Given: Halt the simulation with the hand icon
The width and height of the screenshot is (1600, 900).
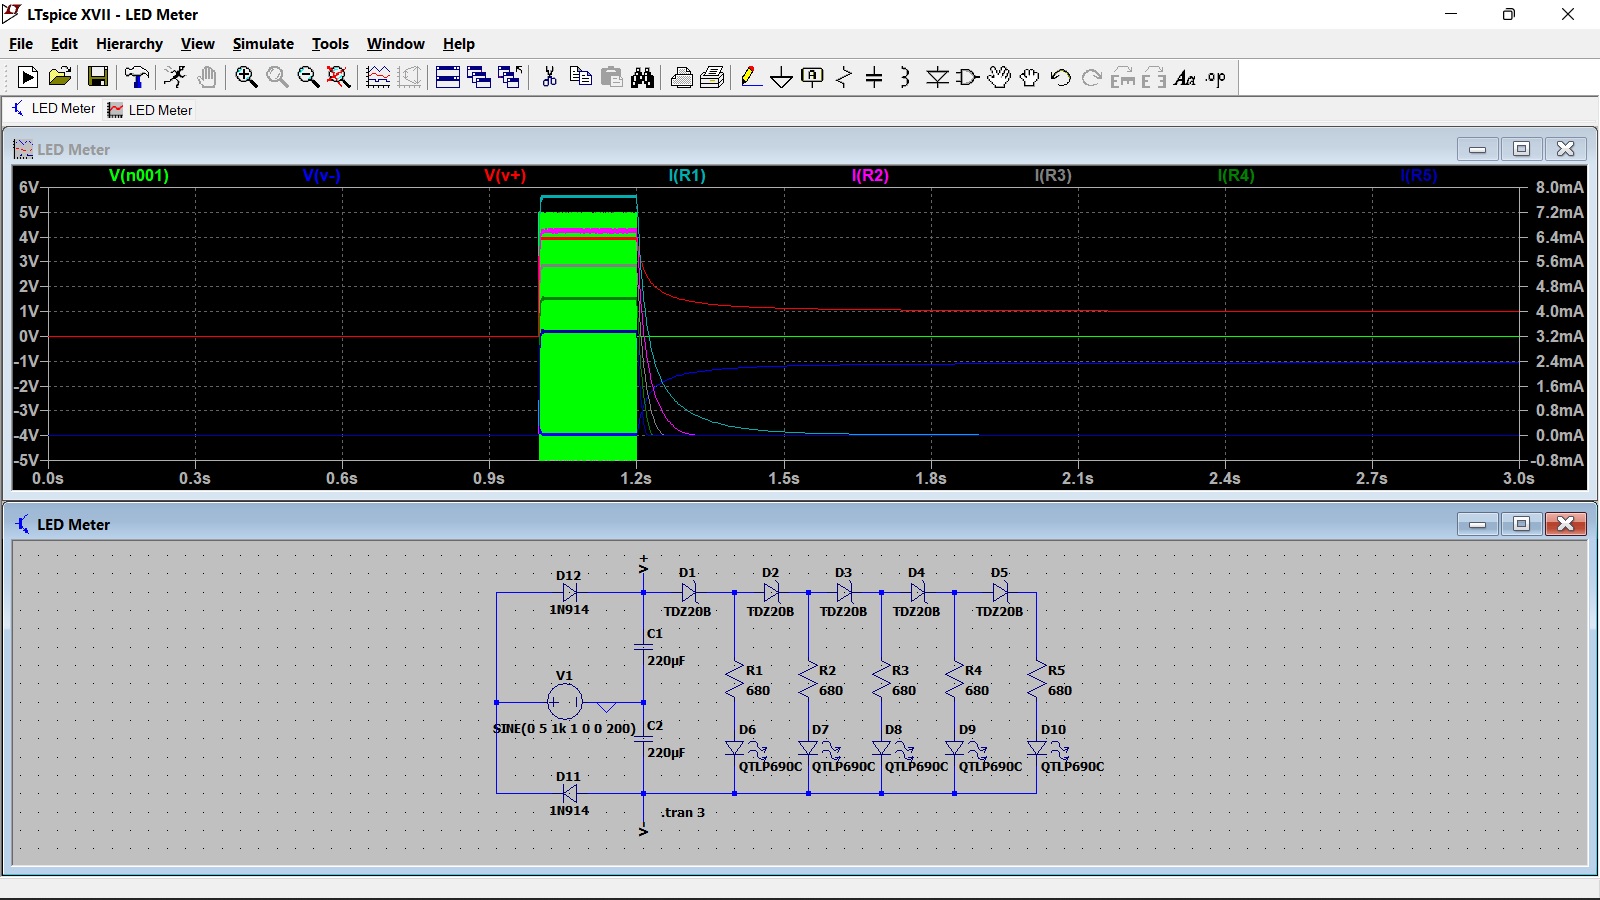Looking at the screenshot, I should tap(207, 77).
